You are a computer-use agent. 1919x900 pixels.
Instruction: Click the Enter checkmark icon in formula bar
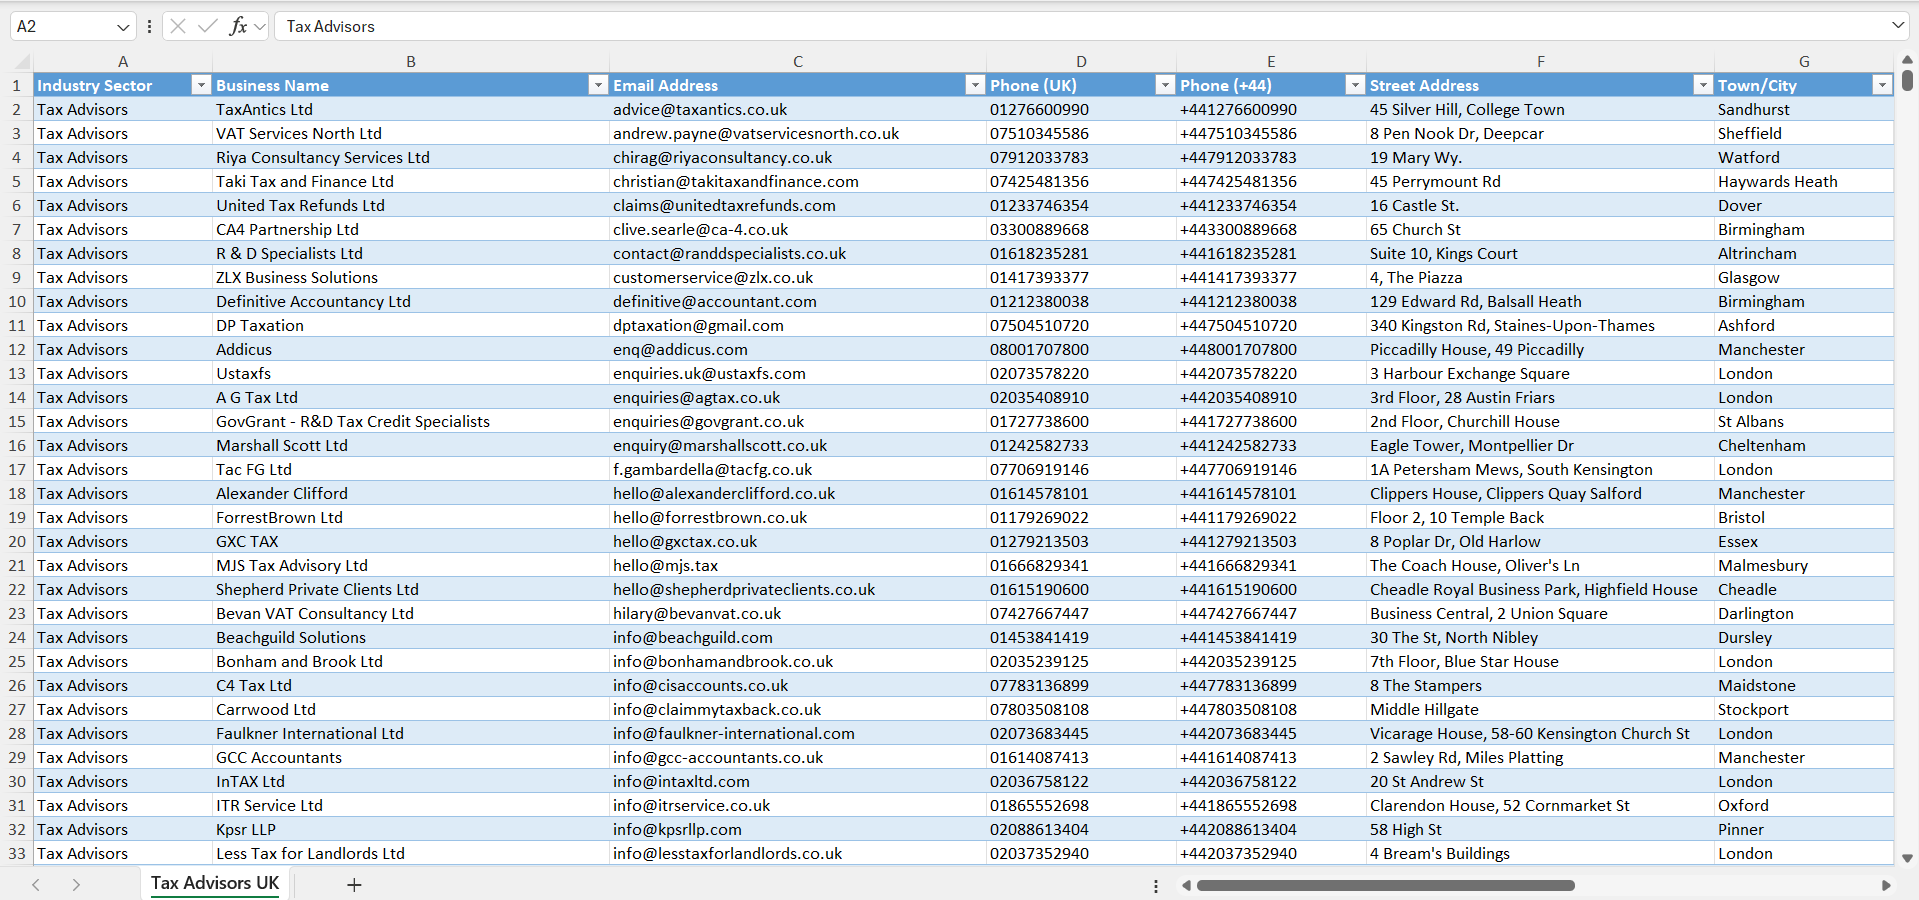pos(208,26)
